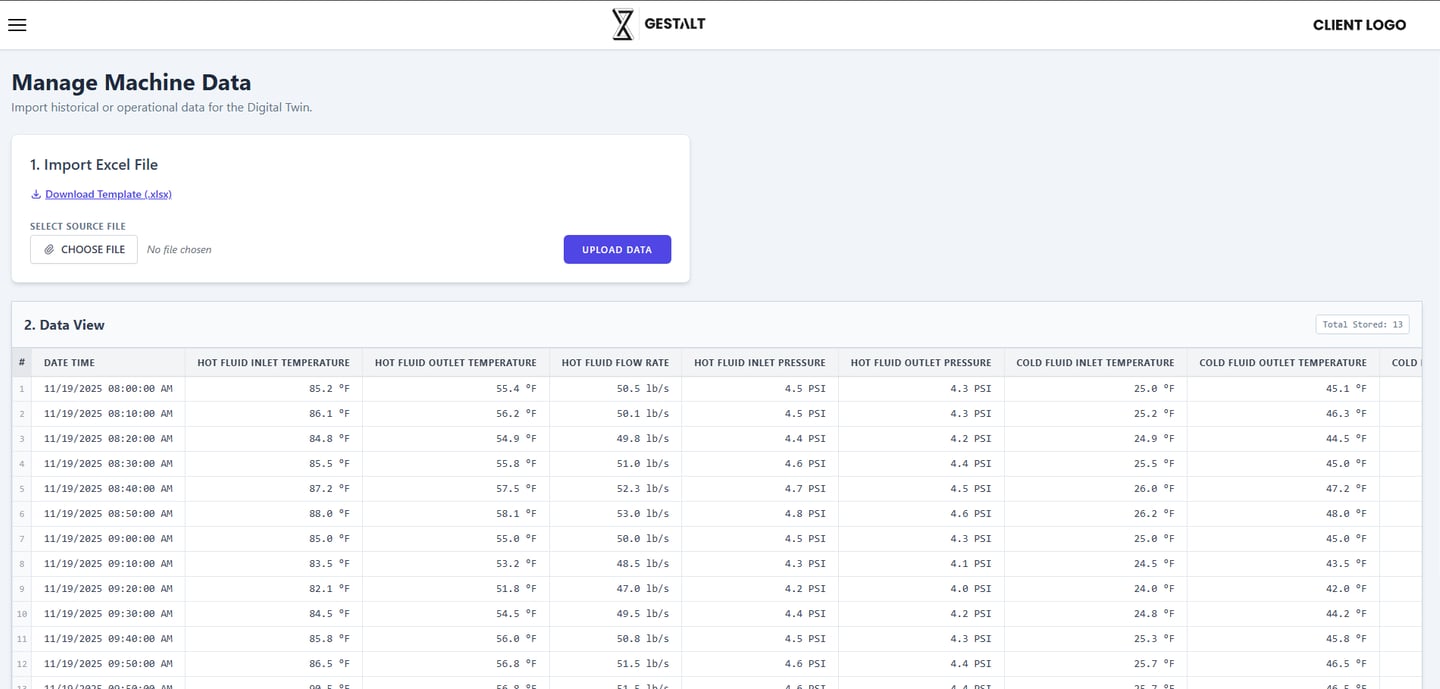Screen dimensions: 1440x689
Task: Click the 4.1 PSI outlet pressure value
Action: pyautogui.click(x=970, y=563)
